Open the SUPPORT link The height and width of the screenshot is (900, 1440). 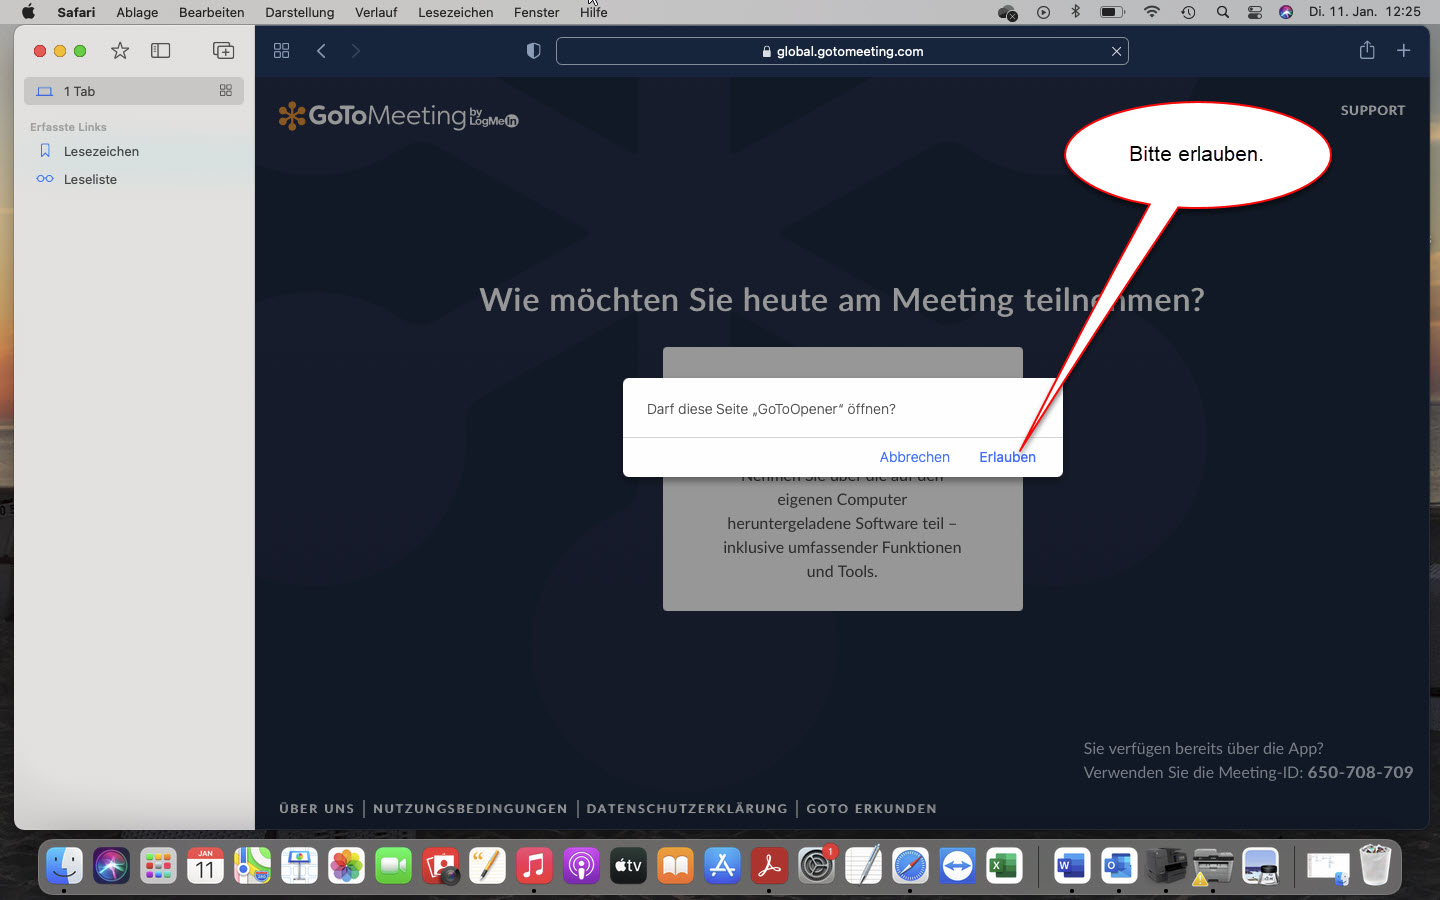pyautogui.click(x=1372, y=110)
